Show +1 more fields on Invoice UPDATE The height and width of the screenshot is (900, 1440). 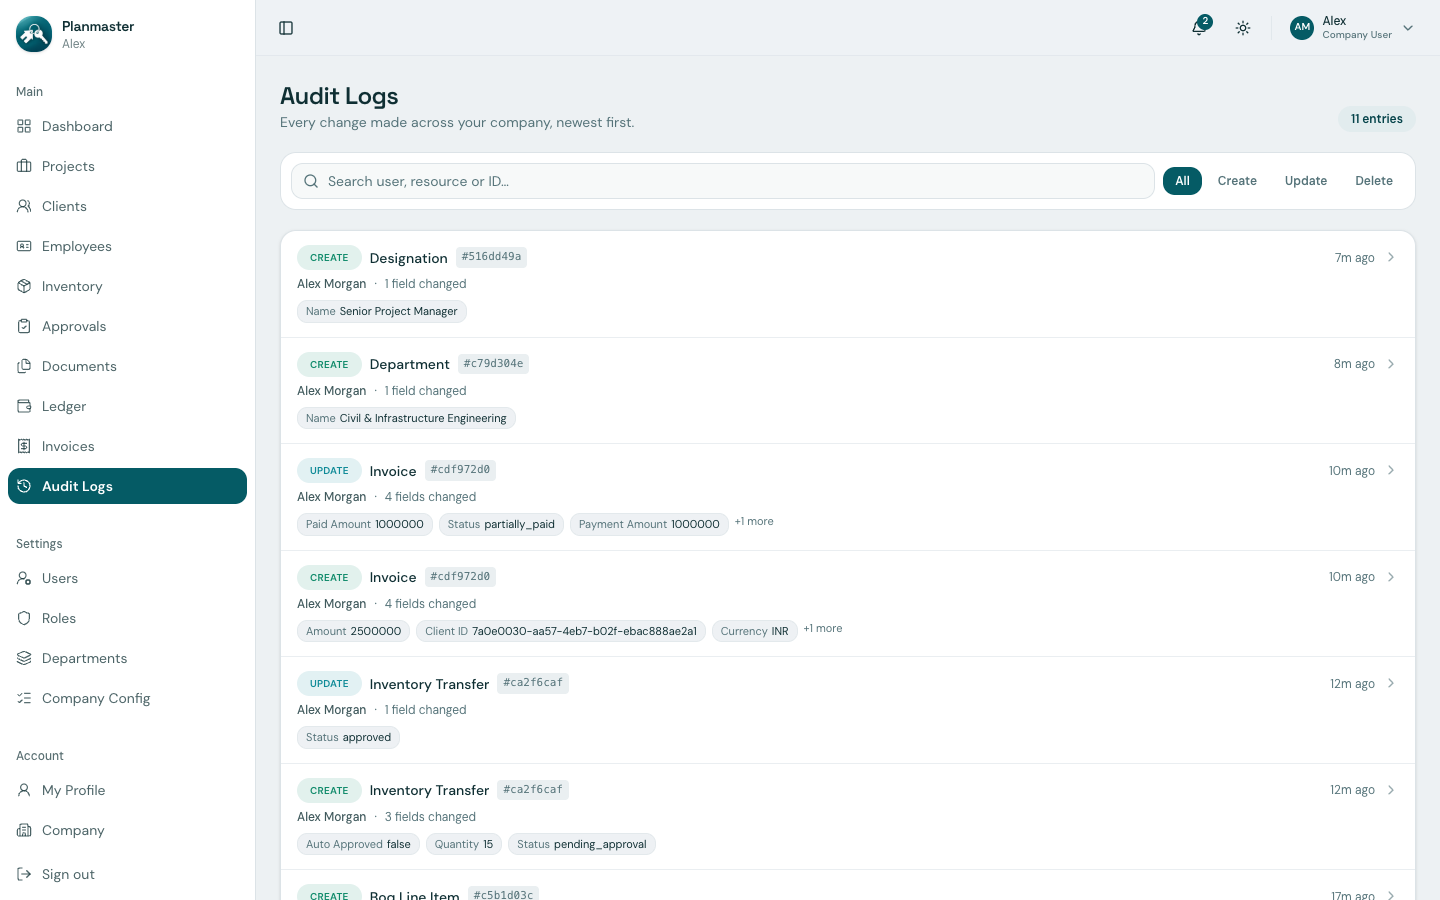[x=754, y=522]
